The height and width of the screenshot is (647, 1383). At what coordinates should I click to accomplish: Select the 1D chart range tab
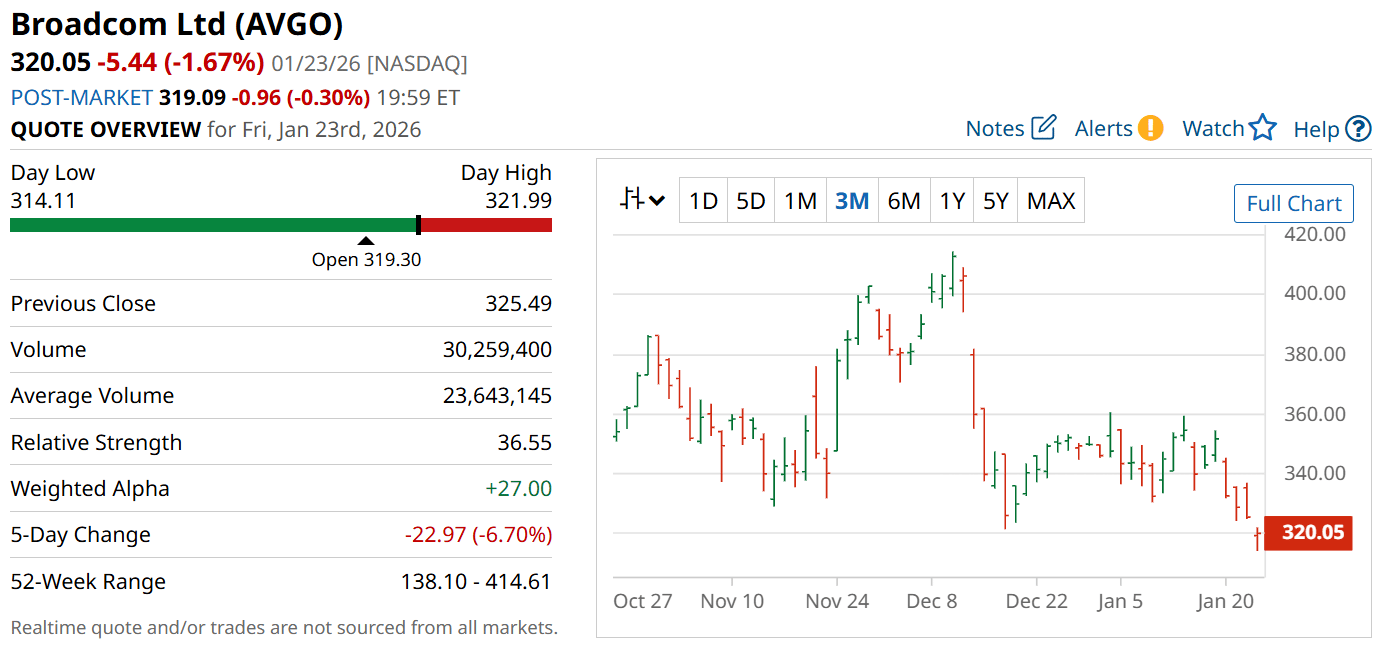tap(703, 201)
